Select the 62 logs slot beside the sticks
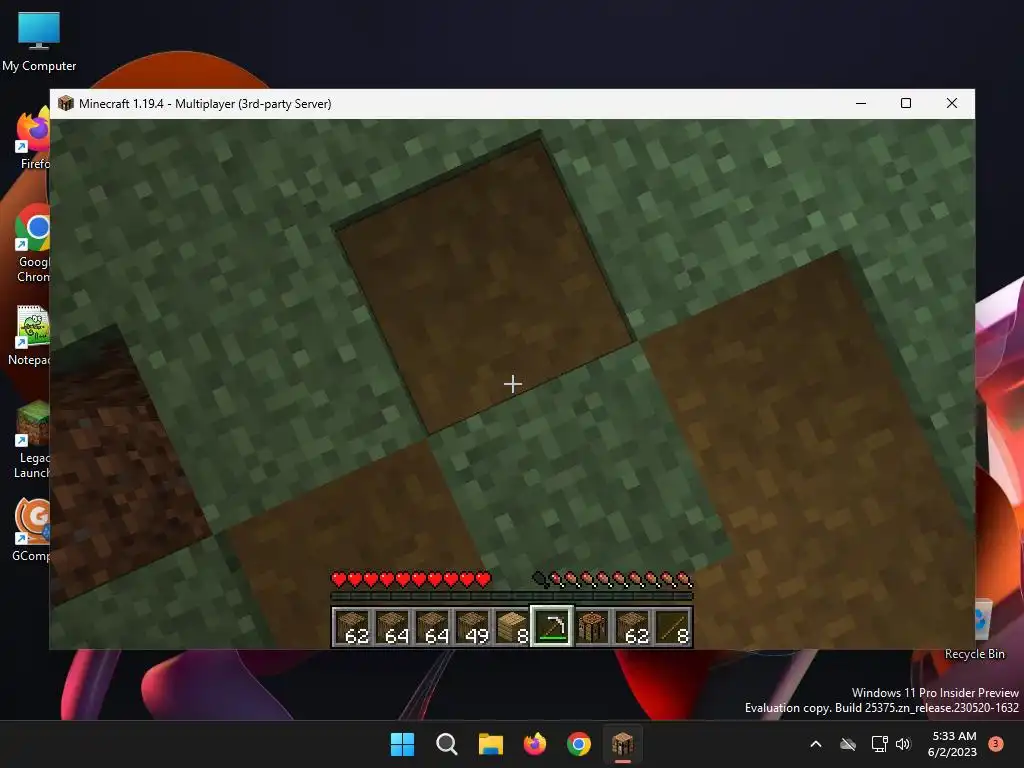 coord(632,626)
